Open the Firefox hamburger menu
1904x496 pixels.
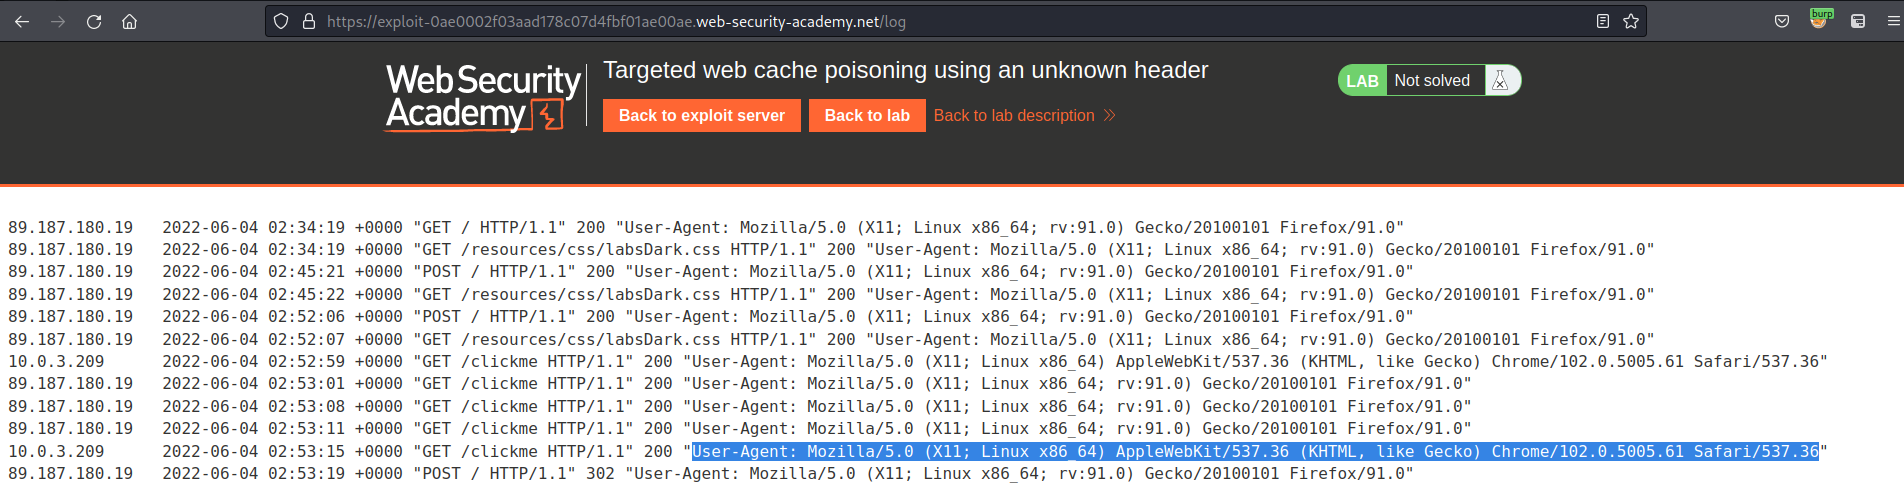[x=1893, y=21]
